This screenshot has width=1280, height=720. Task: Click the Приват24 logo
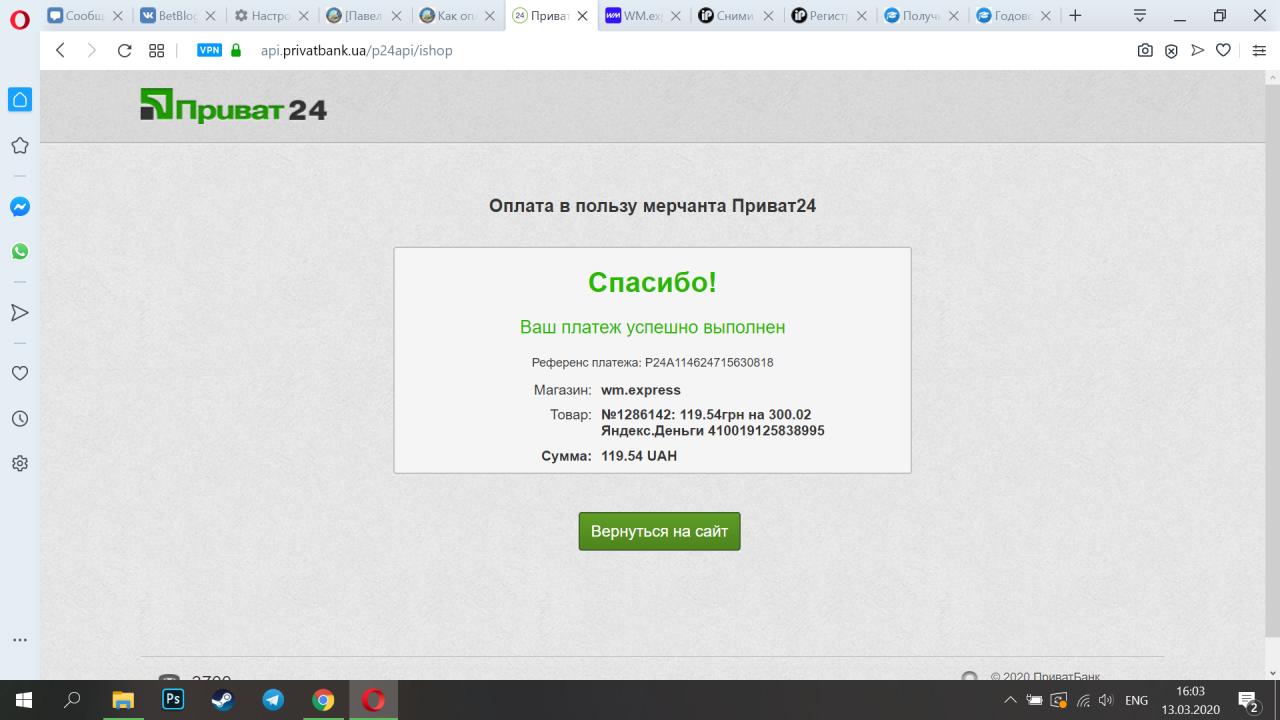coord(234,106)
